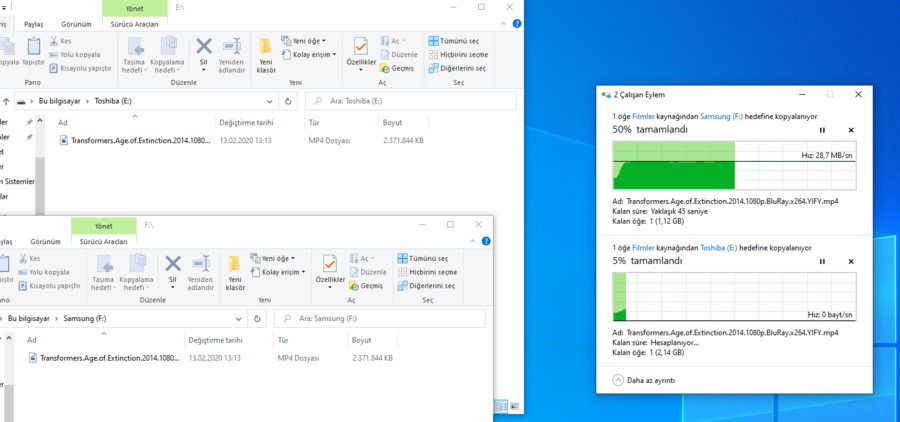Open Yeni öğe dropdown in F: window
This screenshot has height=422, width=900.
(273, 258)
